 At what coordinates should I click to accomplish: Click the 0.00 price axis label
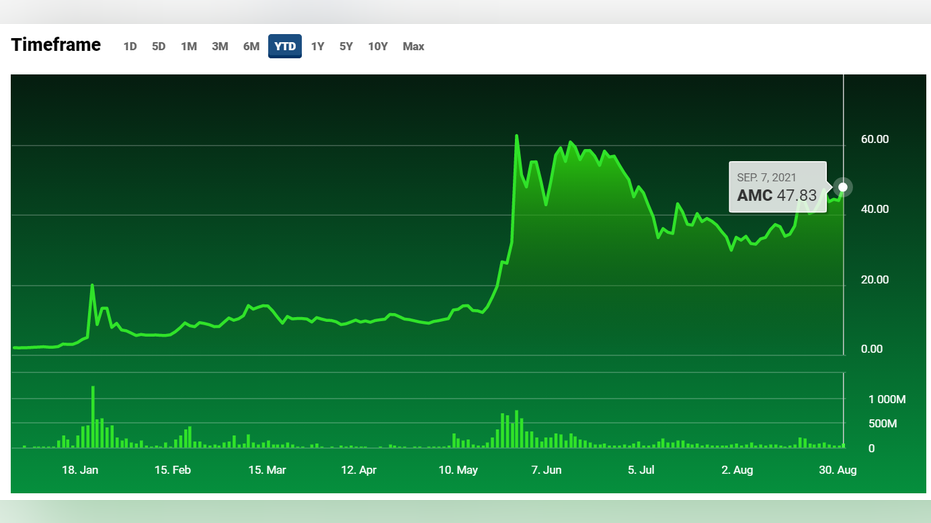point(872,349)
